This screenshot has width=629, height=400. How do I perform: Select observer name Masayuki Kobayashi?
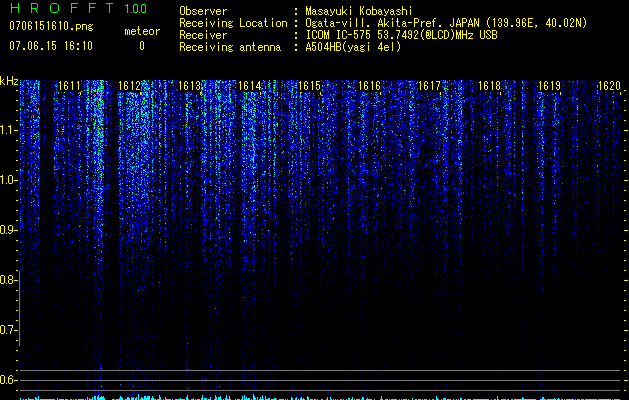[x=358, y=11]
